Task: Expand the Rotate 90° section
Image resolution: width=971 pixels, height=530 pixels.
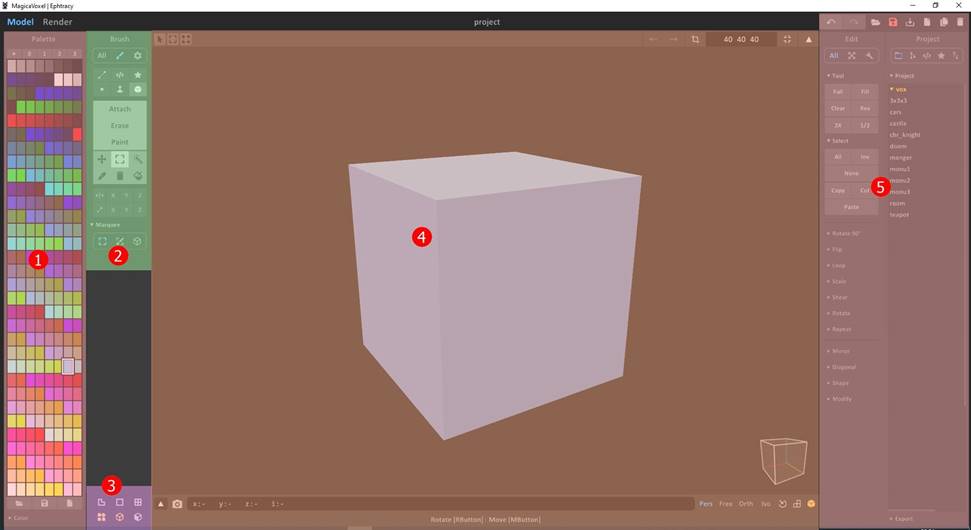Action: [x=846, y=233]
